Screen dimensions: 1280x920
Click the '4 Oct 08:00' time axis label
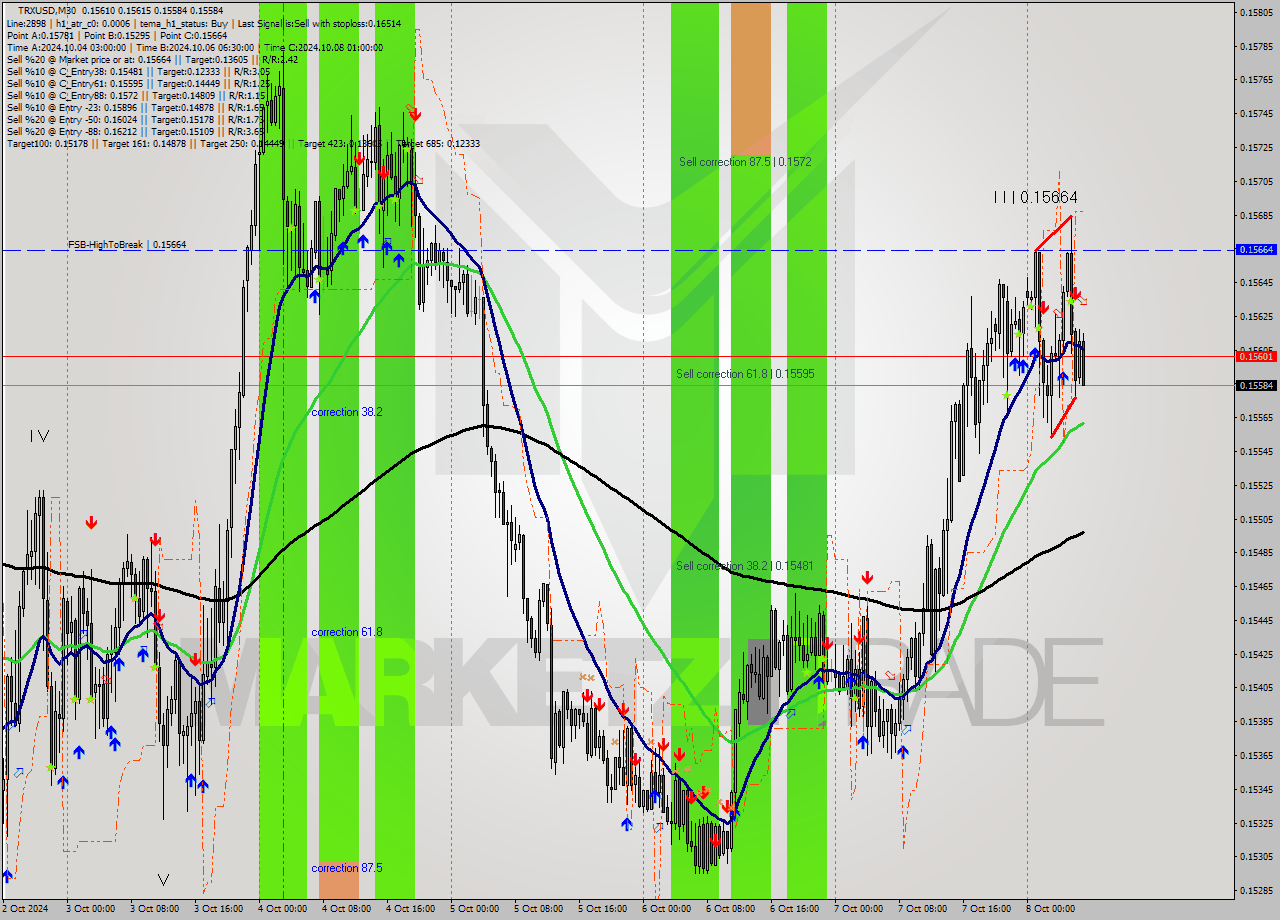coord(347,909)
